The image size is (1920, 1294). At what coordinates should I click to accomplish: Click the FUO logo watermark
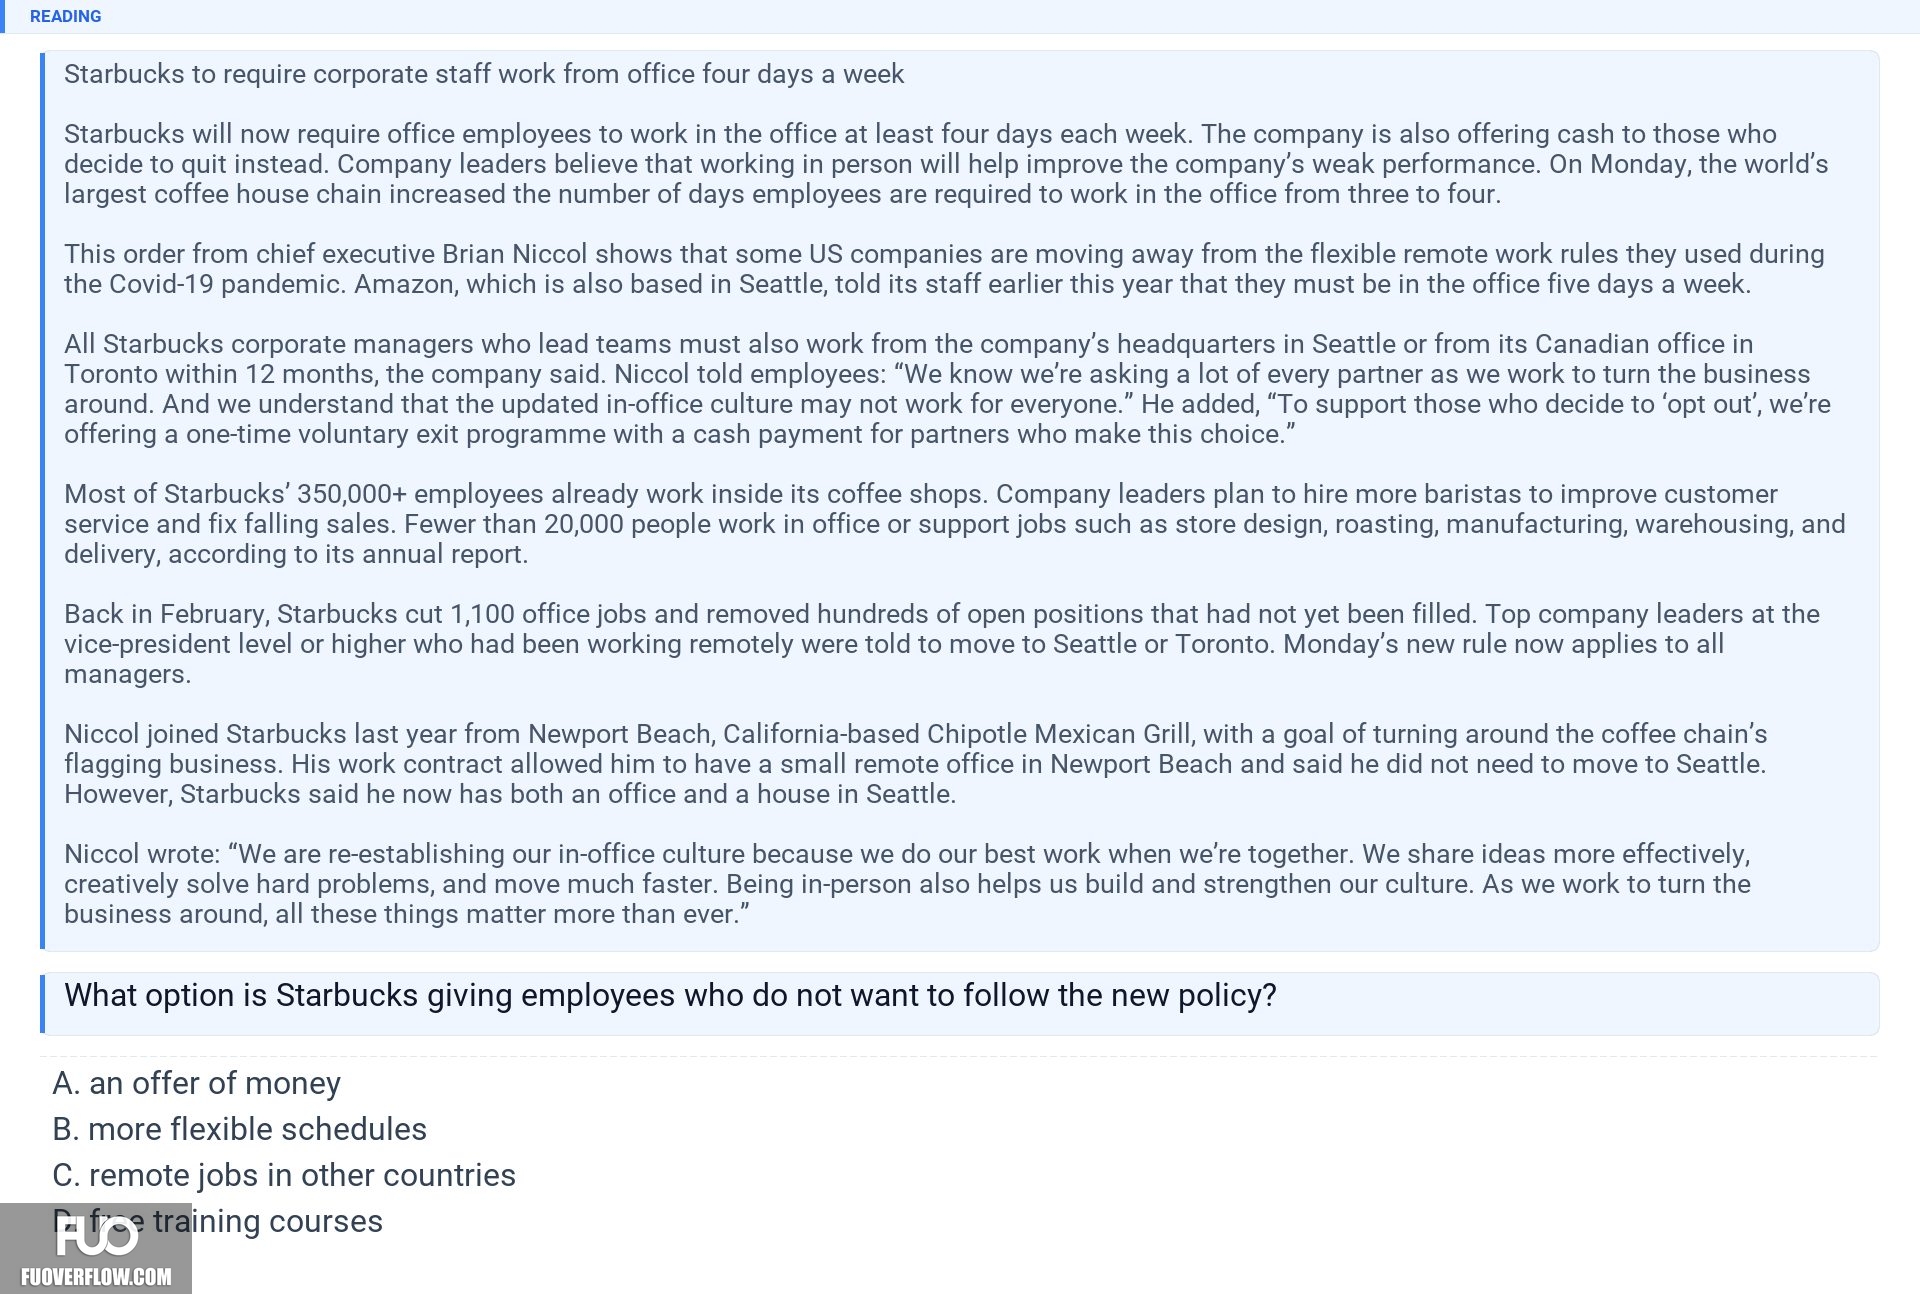[96, 1237]
